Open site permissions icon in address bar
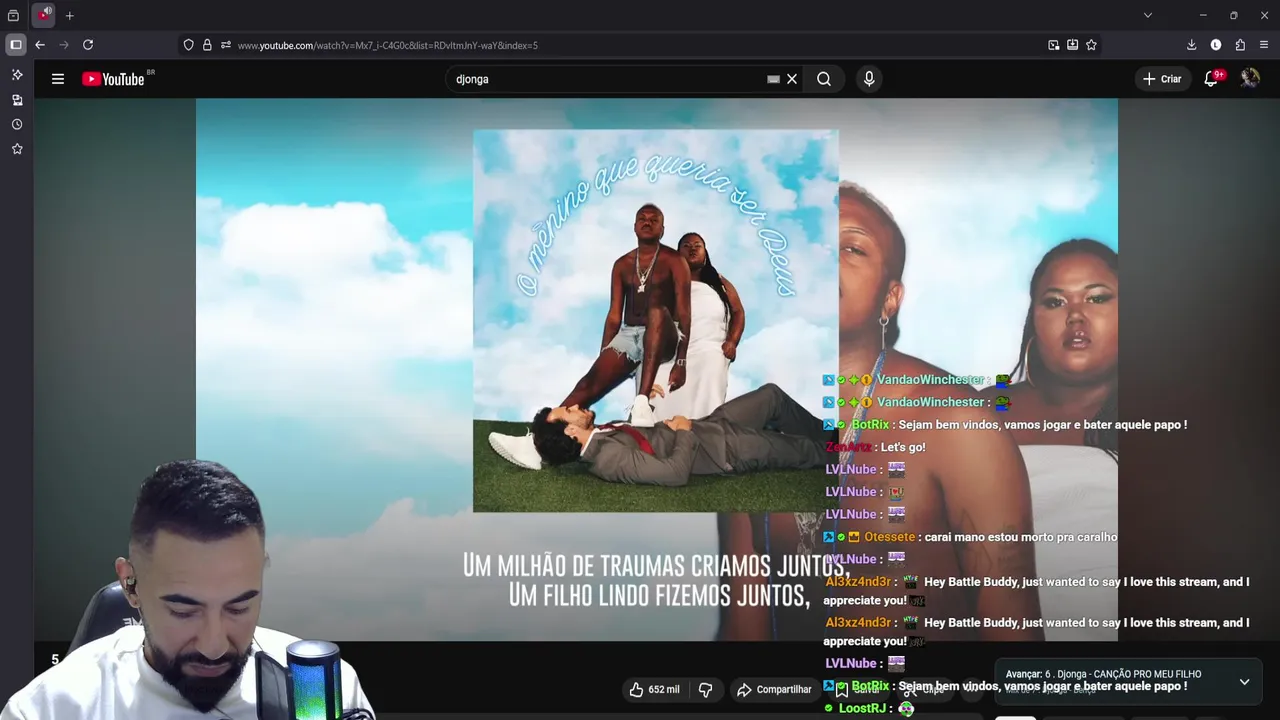 (226, 45)
